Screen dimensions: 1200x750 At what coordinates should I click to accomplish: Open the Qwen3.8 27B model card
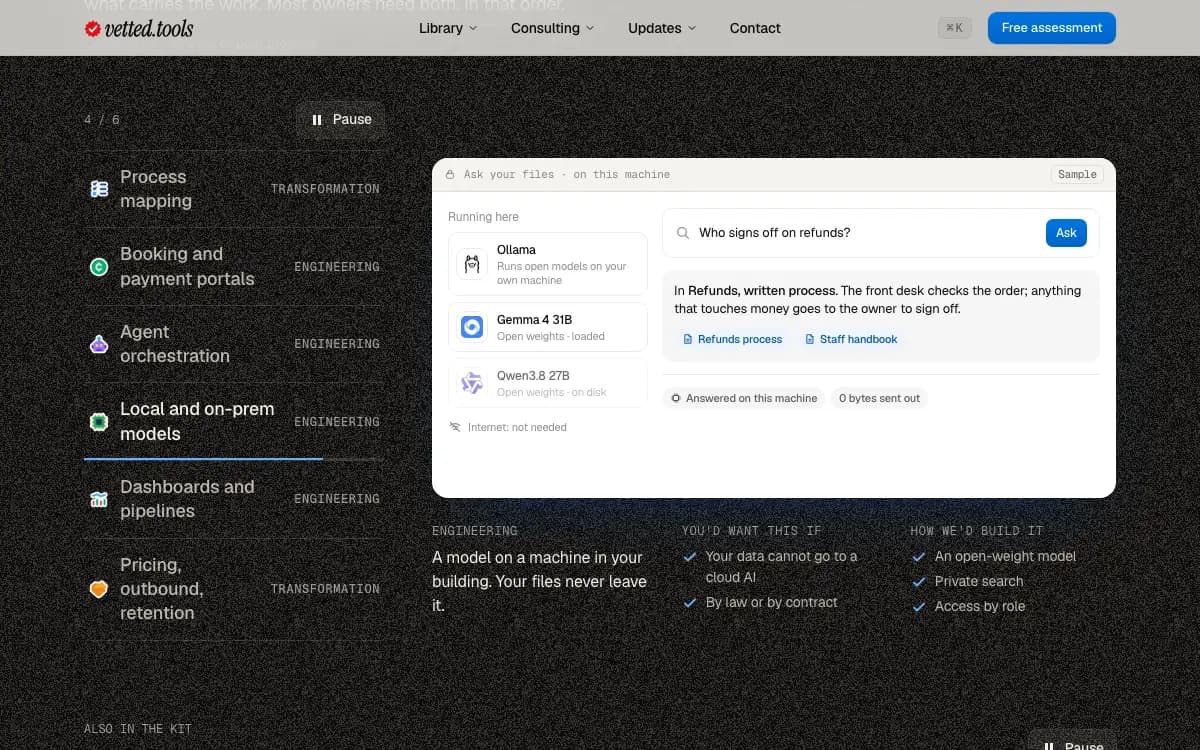click(548, 383)
